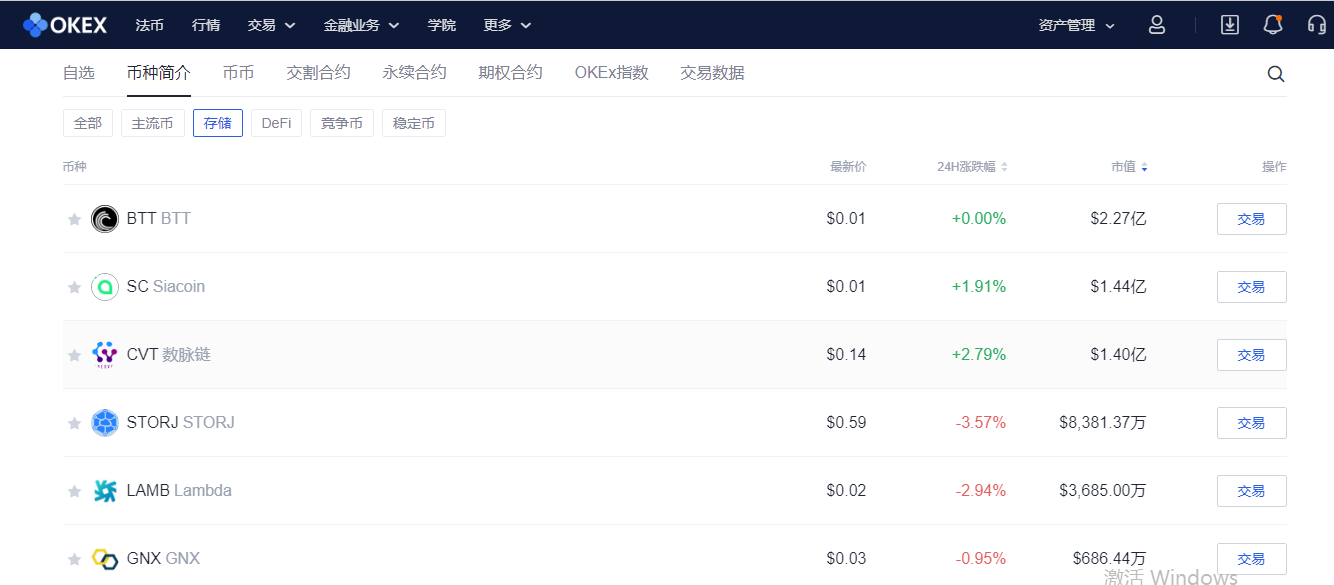The image size is (1334, 585).
Task: Click the 交易 button for BTT
Action: click(x=1251, y=218)
